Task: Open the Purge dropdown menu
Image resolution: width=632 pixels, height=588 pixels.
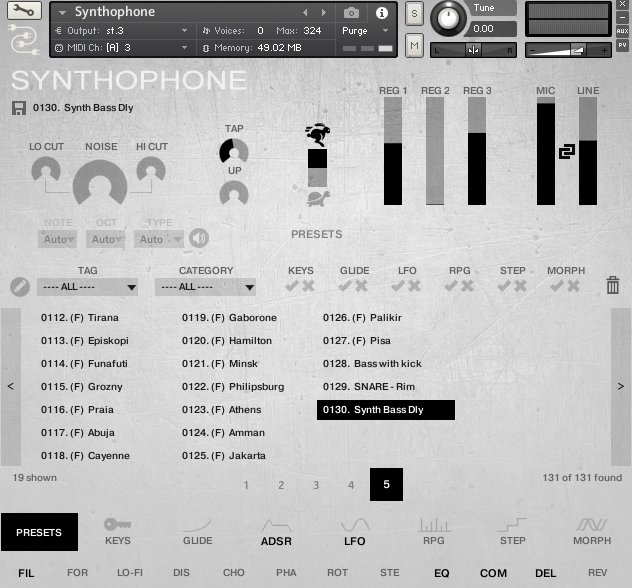Action: pos(365,31)
